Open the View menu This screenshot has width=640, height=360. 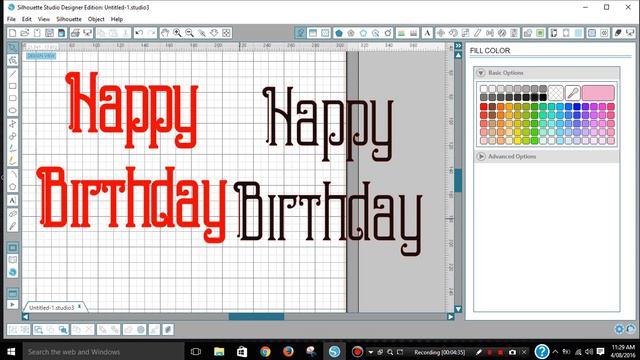(44, 19)
